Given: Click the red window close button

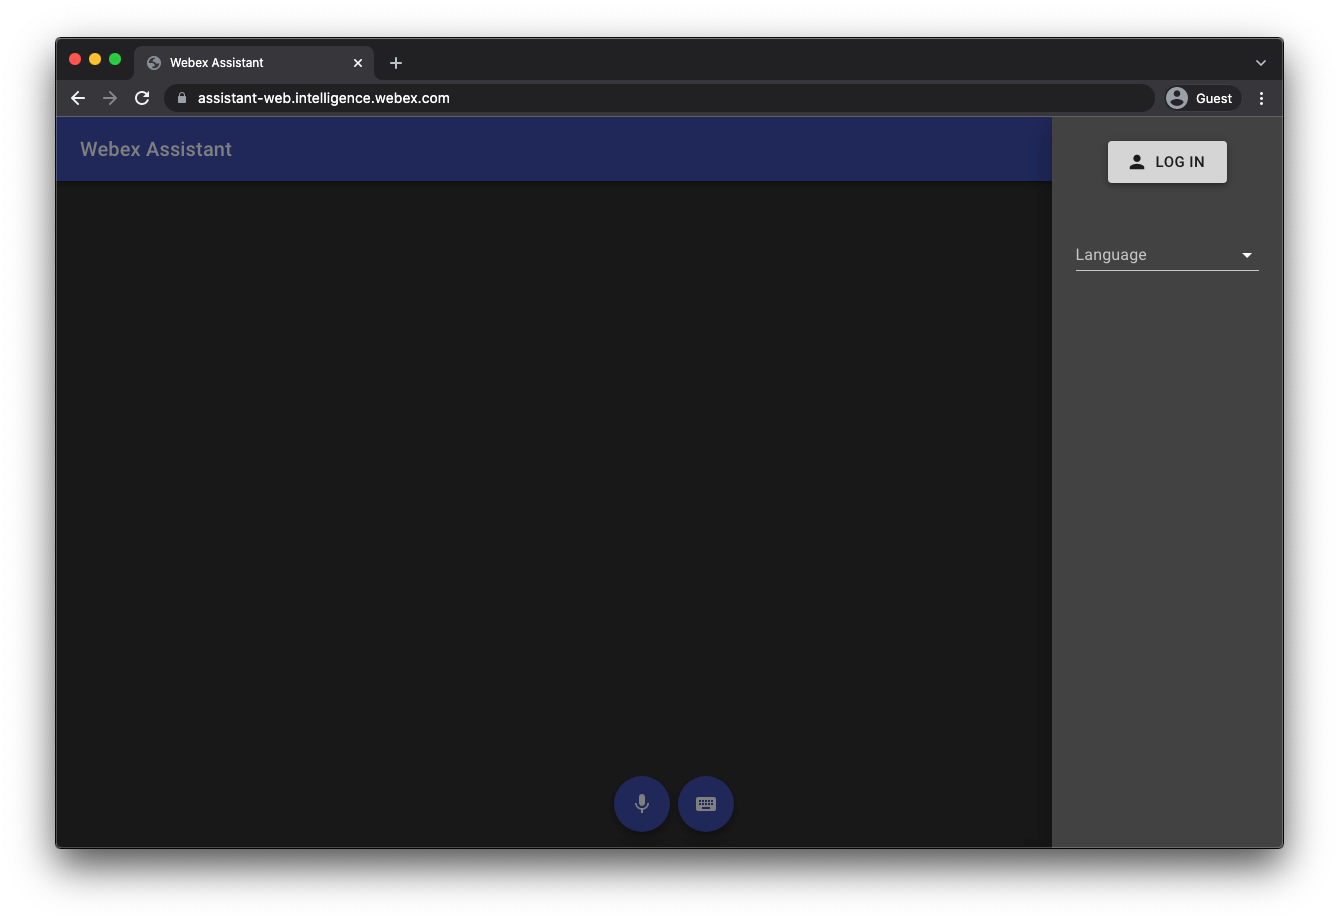Looking at the screenshot, I should click(75, 59).
